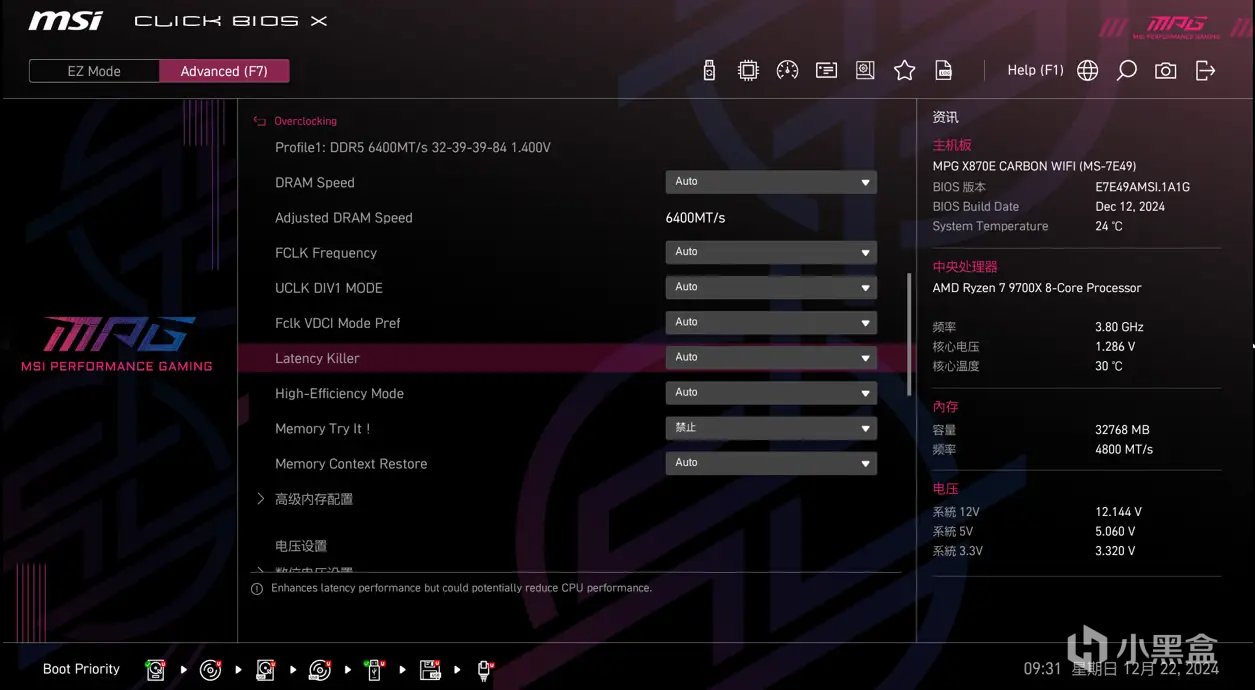This screenshot has height=690, width=1255.
Task: Open the Fclk VDCI Mode Pref dropdown
Action: coord(771,322)
